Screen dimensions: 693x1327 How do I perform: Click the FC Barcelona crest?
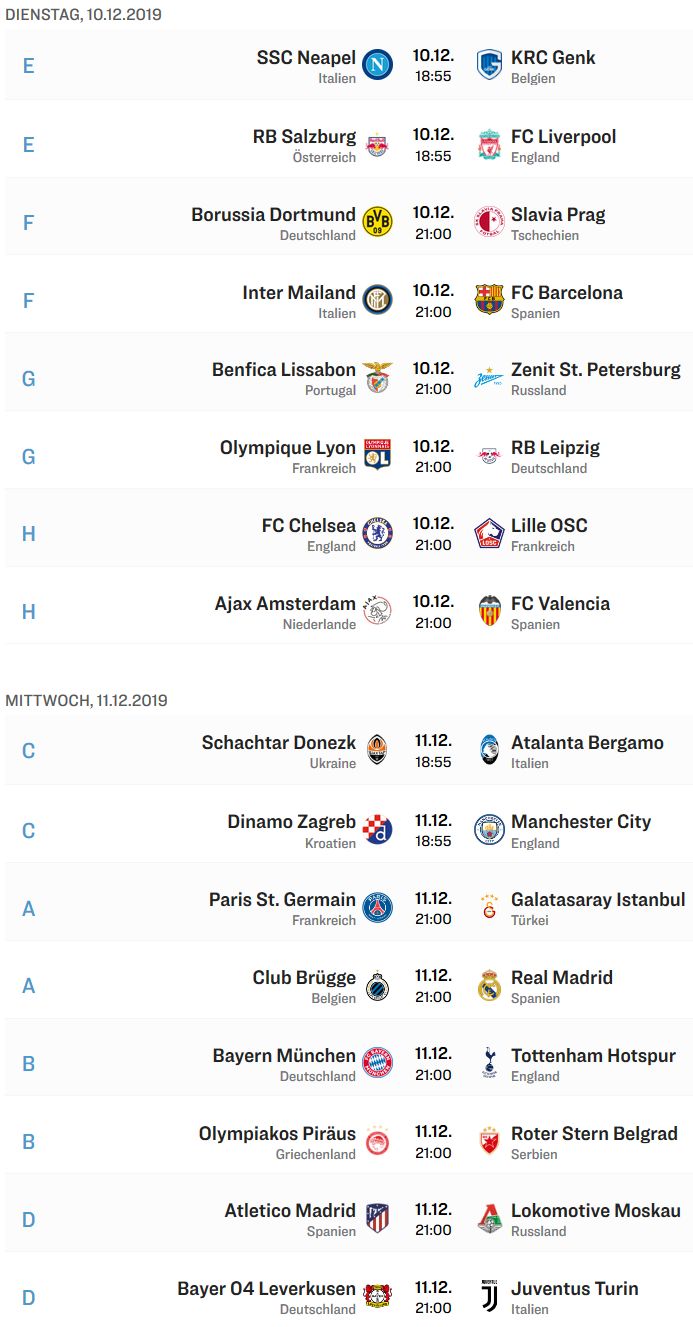(x=489, y=300)
